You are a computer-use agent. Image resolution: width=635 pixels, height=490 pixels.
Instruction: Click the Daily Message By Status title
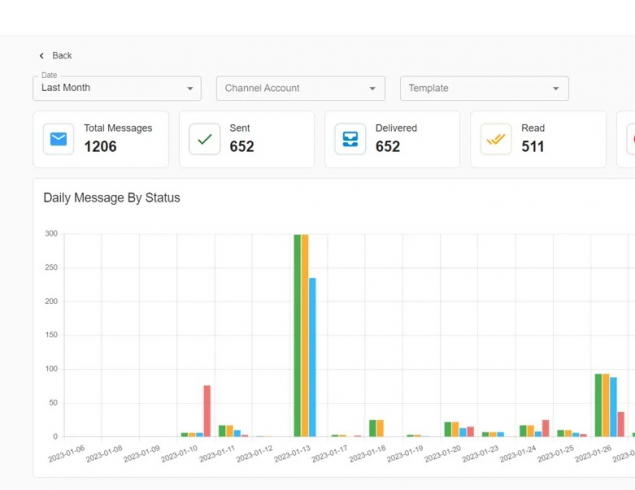(112, 198)
